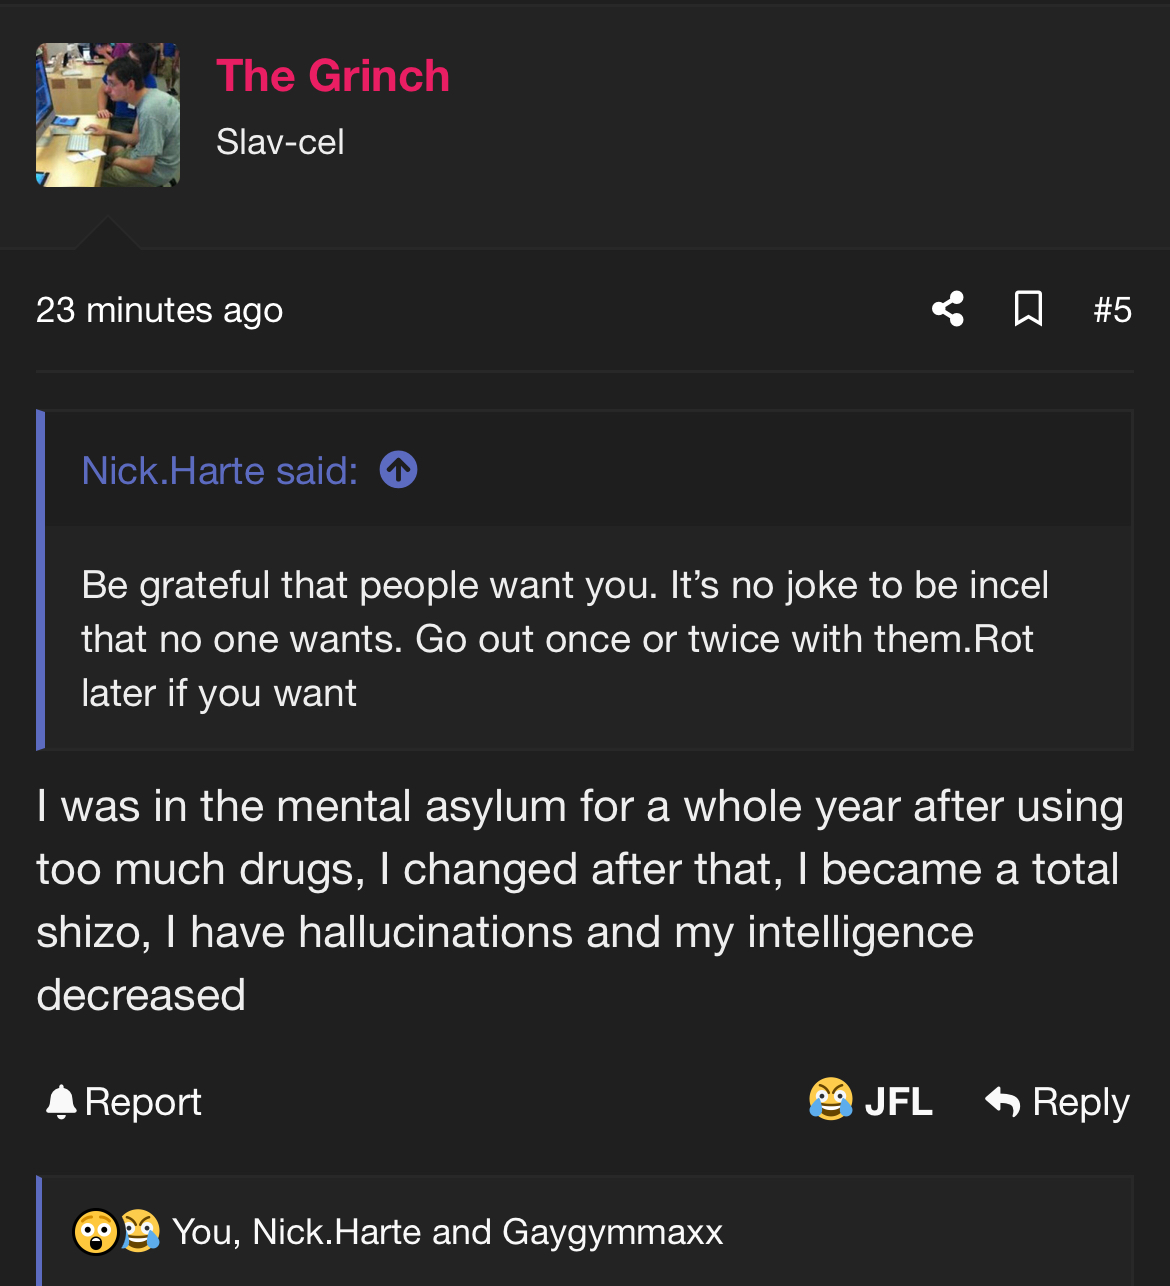Viewport: 1170px width, 1286px height.
Task: Click the "Nick.Harte said:" quote header
Action: (x=220, y=471)
